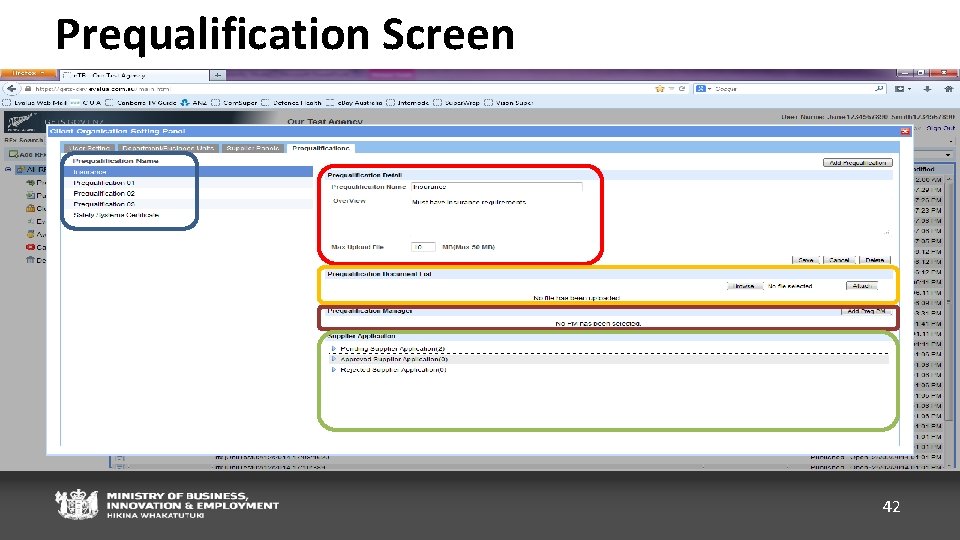960x540 pixels.
Task: Switch to the Supplier Panels tab
Action: pos(252,148)
